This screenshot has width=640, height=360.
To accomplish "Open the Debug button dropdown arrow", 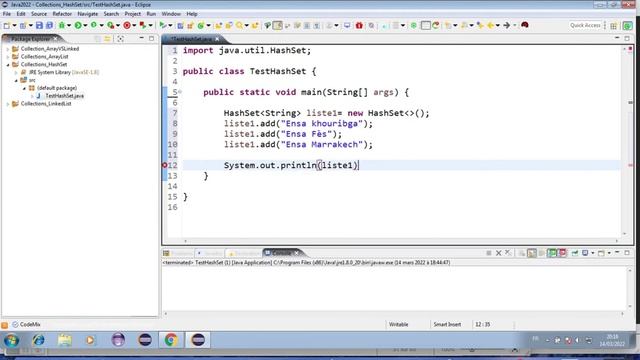I will tap(69, 26).
